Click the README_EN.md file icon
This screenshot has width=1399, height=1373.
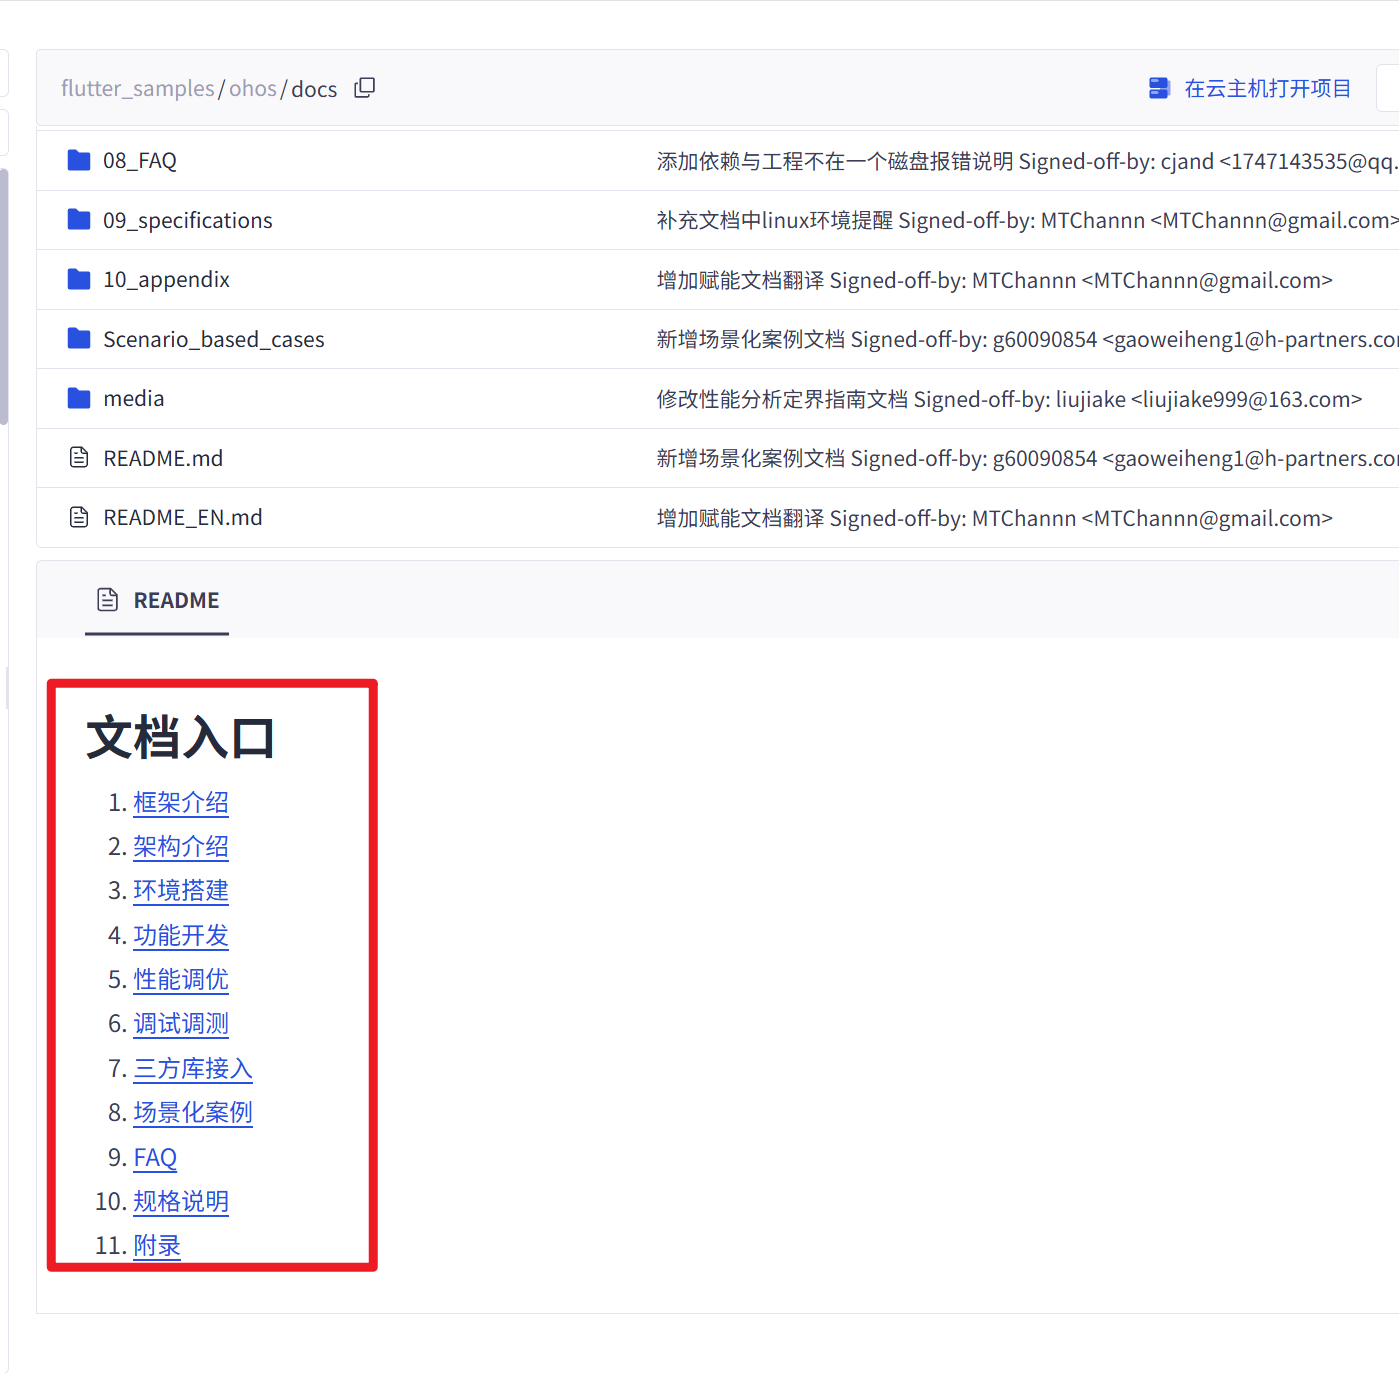(79, 517)
